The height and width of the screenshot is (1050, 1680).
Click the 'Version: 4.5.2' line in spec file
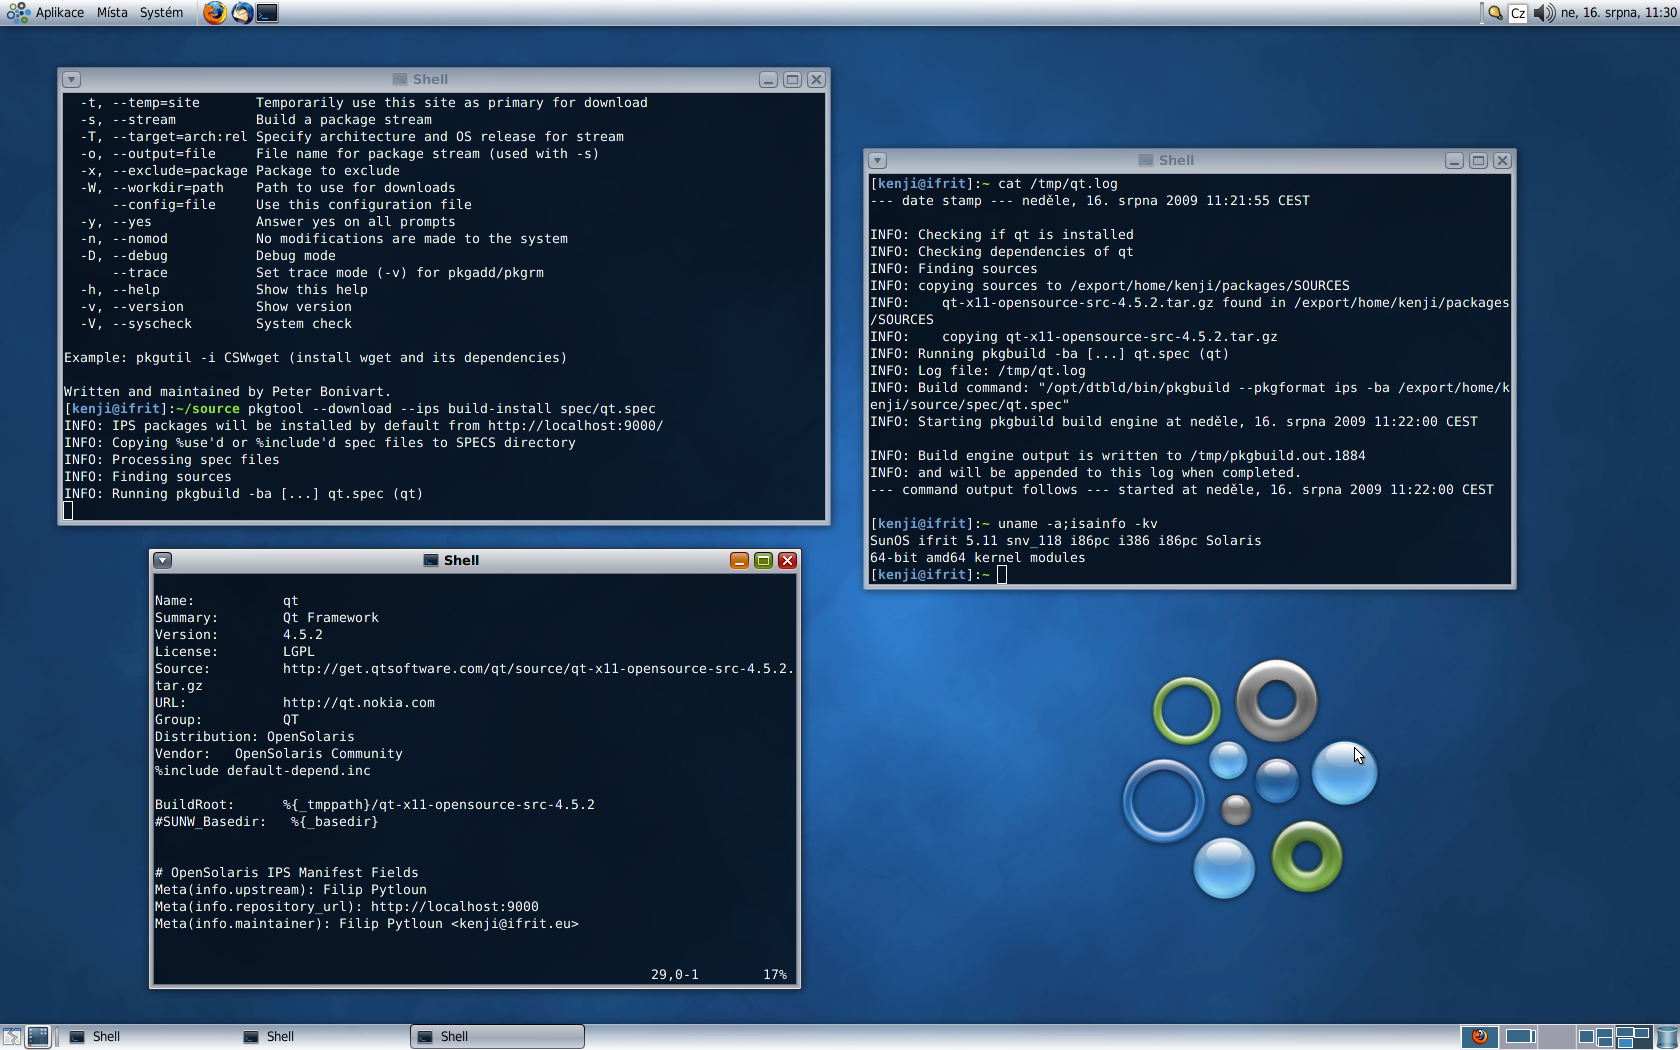tap(239, 635)
